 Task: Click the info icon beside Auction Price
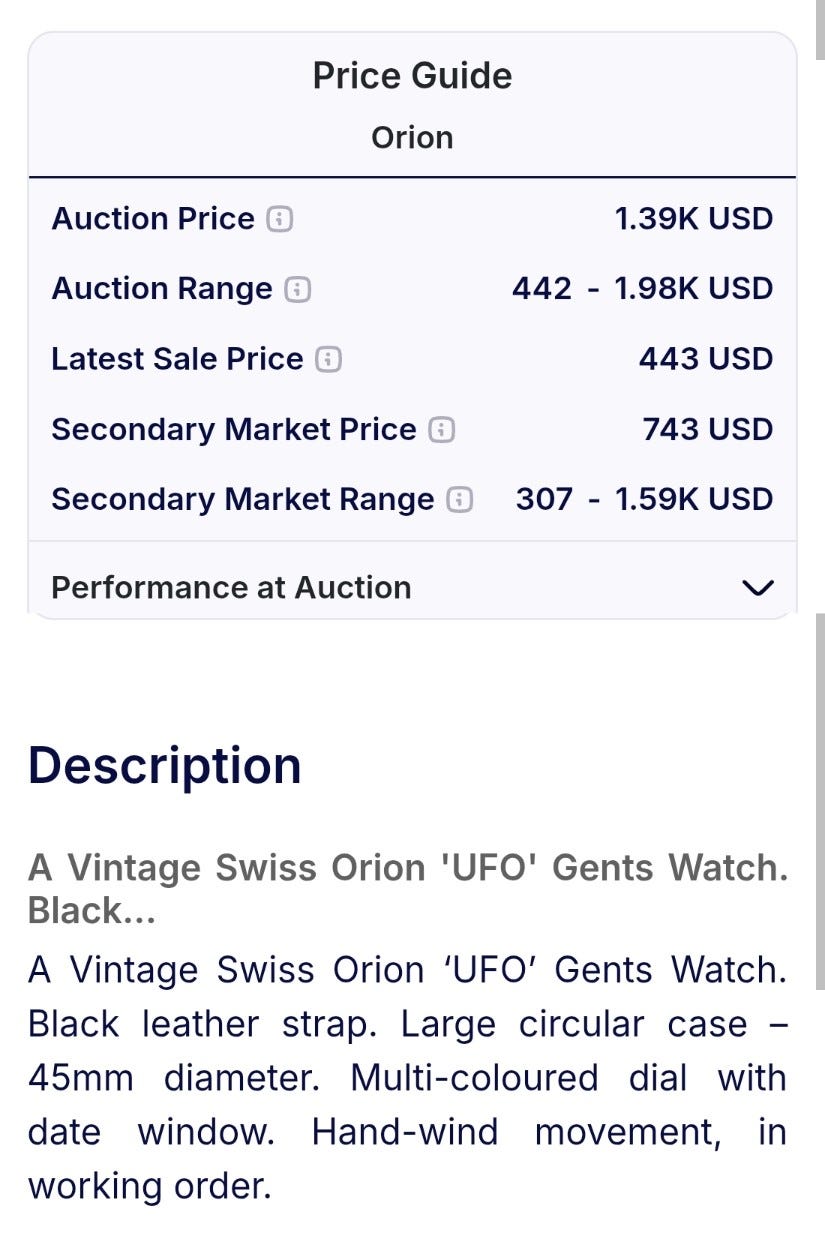click(280, 219)
